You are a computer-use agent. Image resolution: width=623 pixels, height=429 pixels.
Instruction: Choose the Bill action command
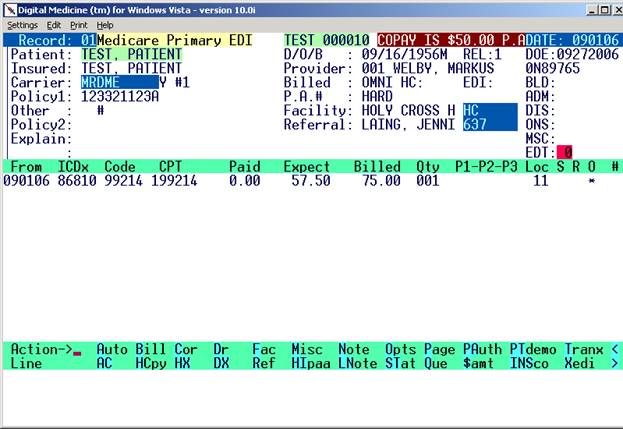(x=150, y=349)
